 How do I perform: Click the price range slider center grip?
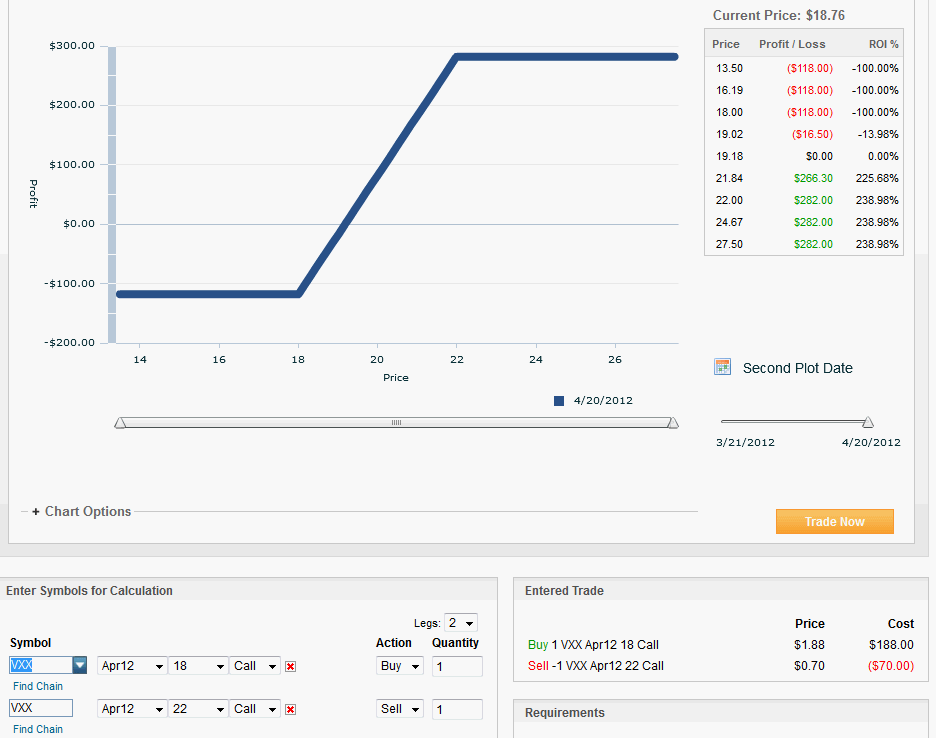tap(396, 423)
